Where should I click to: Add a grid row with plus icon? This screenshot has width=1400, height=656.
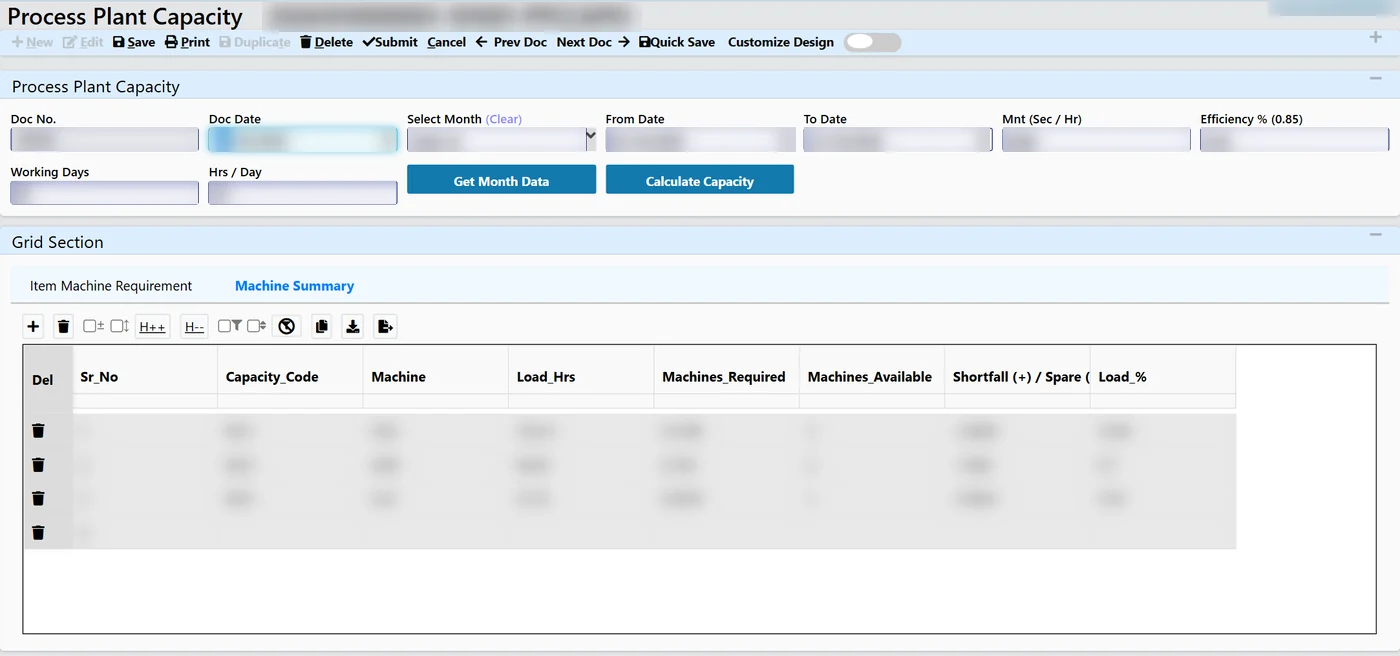(33, 326)
